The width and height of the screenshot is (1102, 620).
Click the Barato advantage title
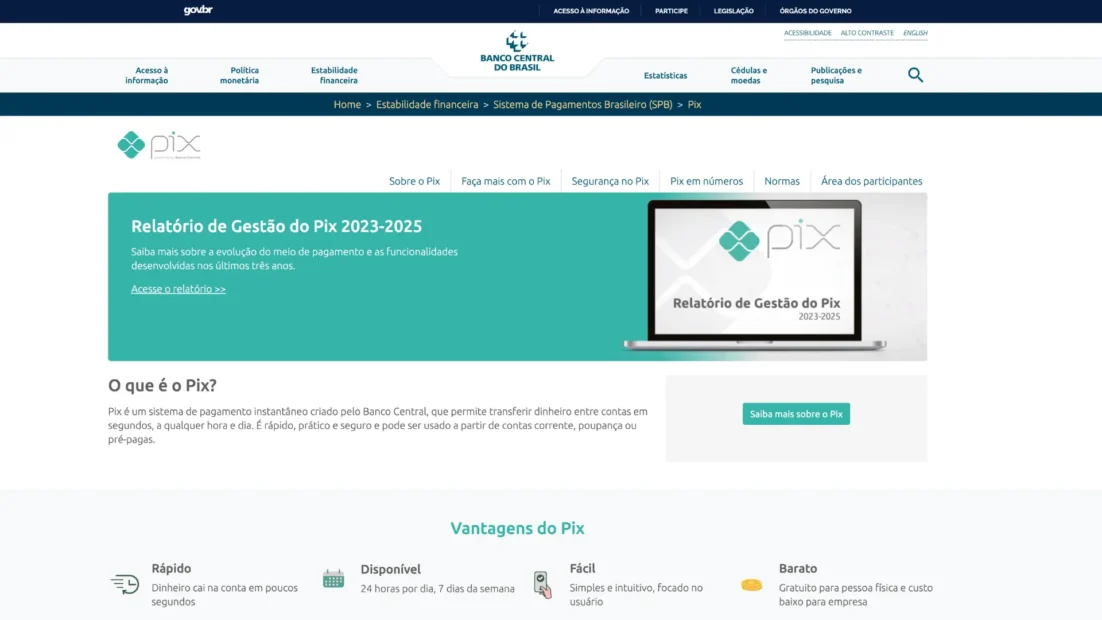(798, 568)
